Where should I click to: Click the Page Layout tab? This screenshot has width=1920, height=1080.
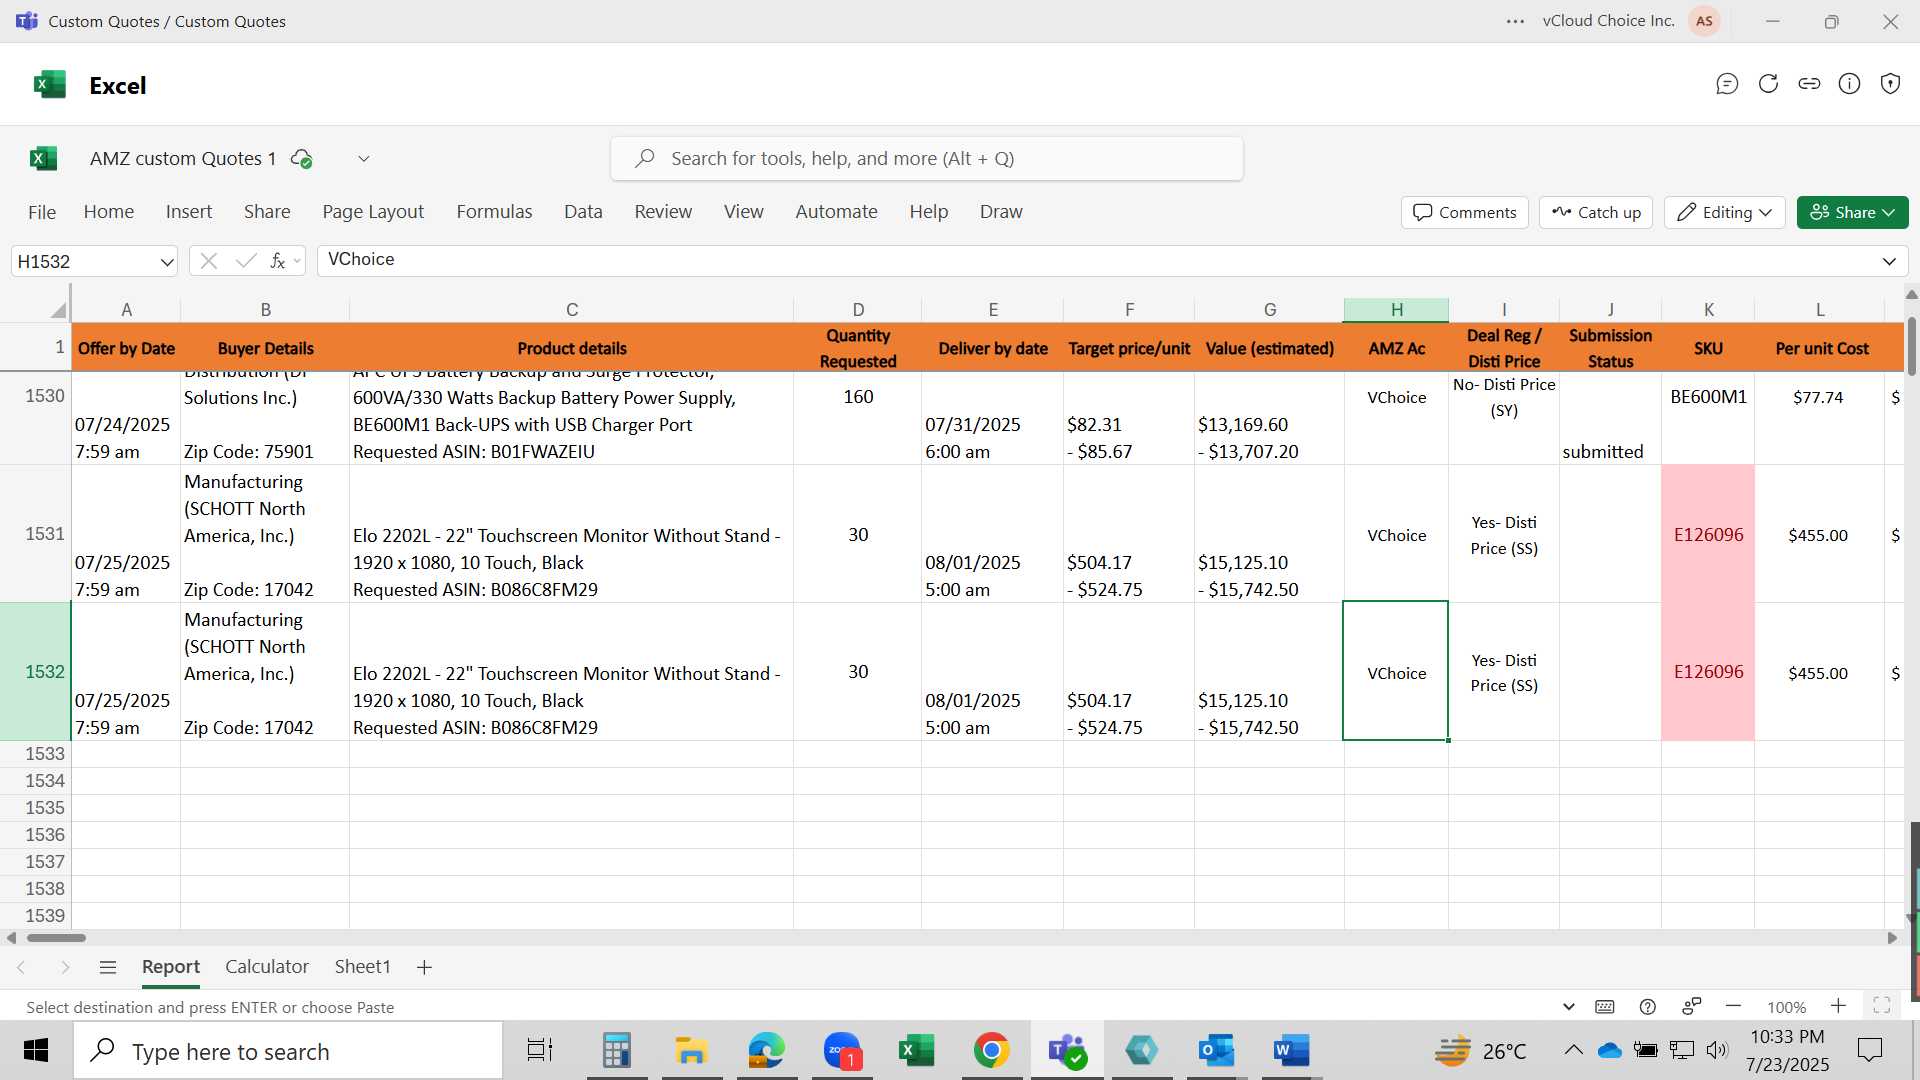pyautogui.click(x=373, y=212)
